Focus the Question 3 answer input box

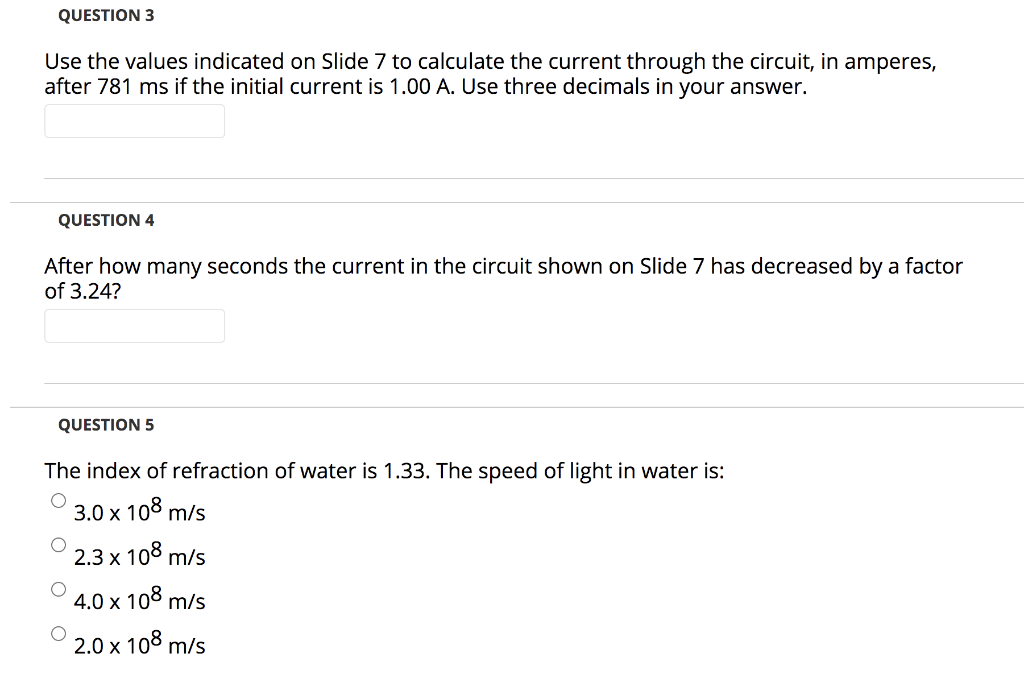(134, 121)
